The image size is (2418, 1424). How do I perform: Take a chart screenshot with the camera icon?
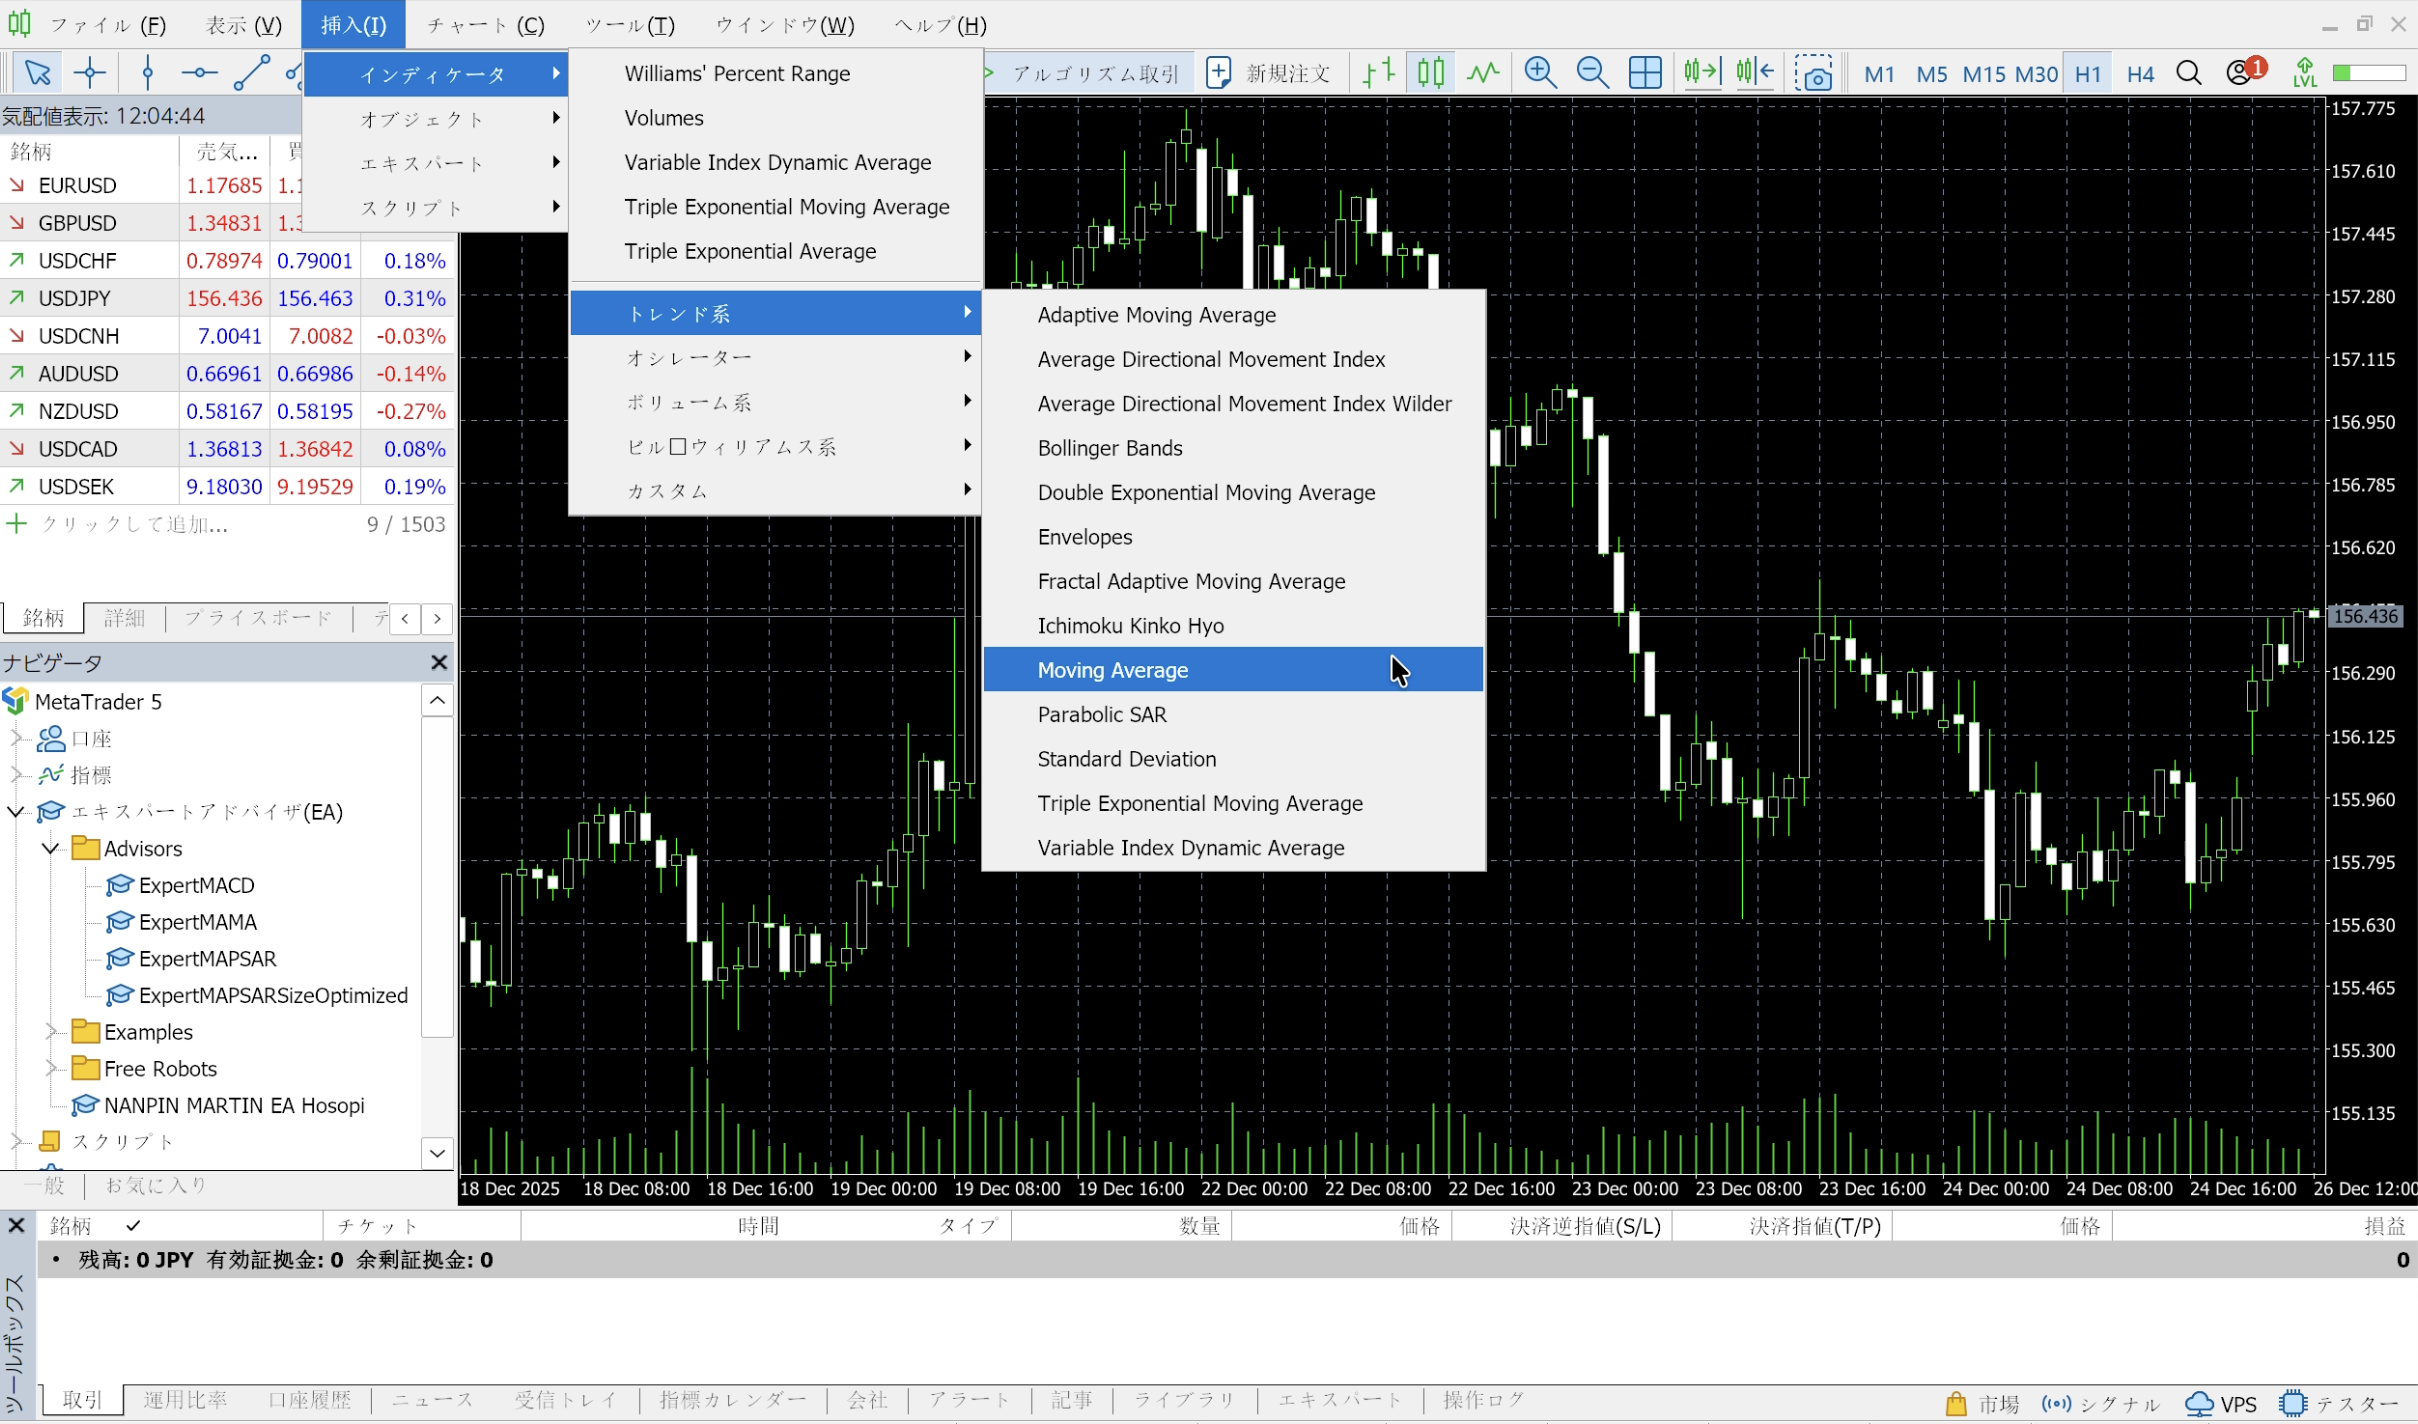point(1813,73)
